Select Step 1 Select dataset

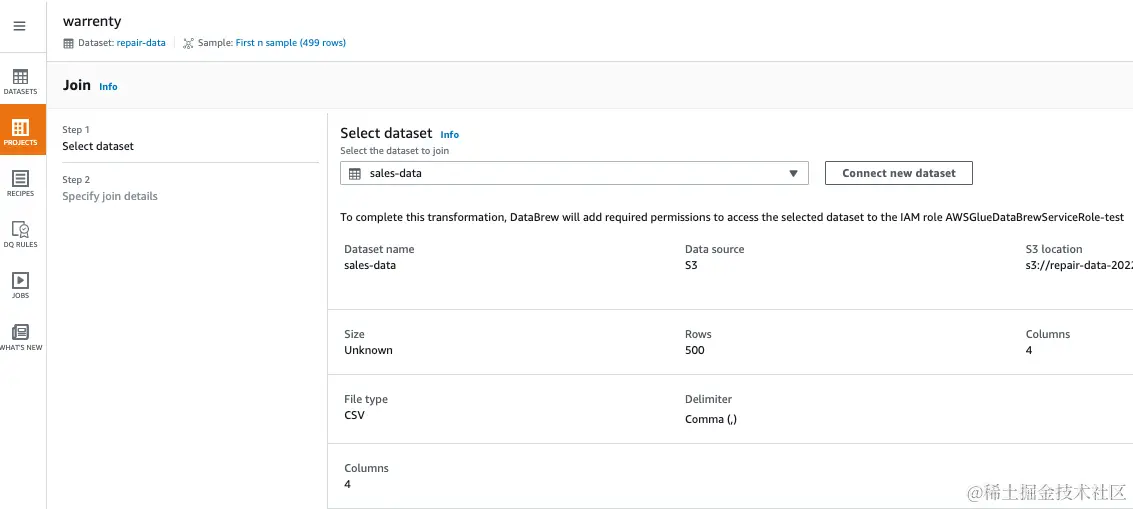[98, 146]
